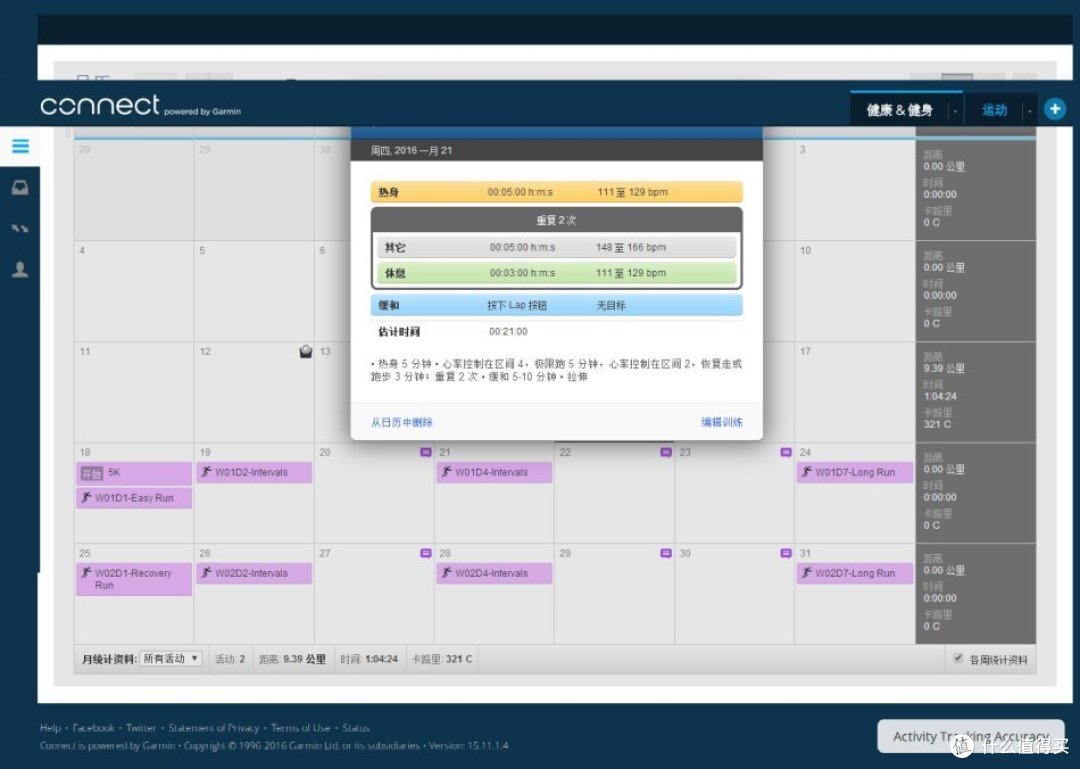Image resolution: width=1080 pixels, height=769 pixels.
Task: Select calendar day 17 cell
Action: click(855, 391)
